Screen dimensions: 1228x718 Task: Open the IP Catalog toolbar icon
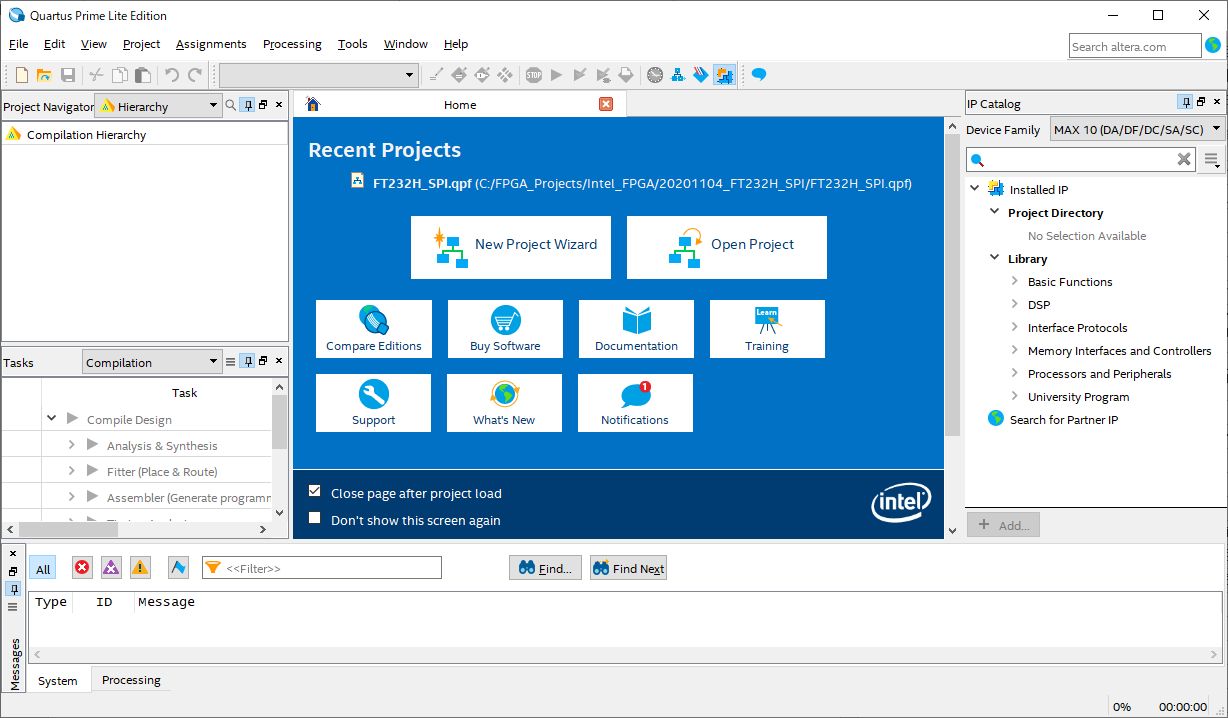pyautogui.click(x=724, y=75)
